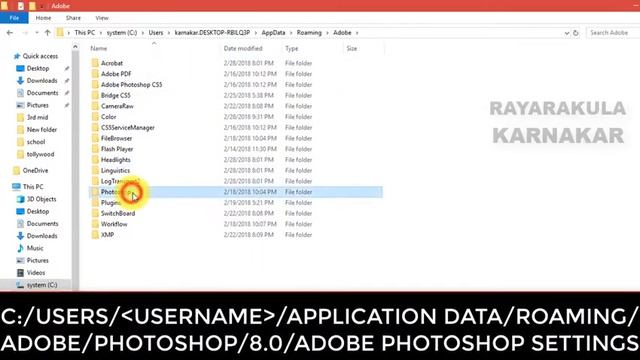Click the Photoshop folder row's File folder type
The width and height of the screenshot is (640, 360).
coord(298,192)
